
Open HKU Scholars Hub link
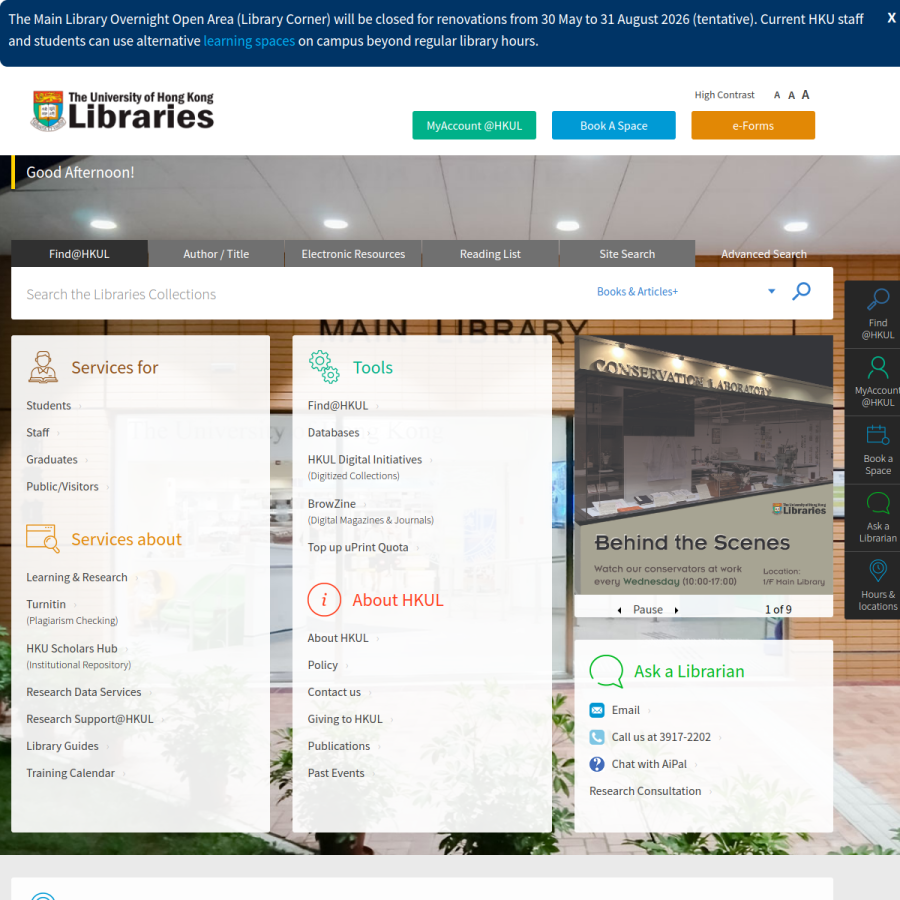(72, 648)
